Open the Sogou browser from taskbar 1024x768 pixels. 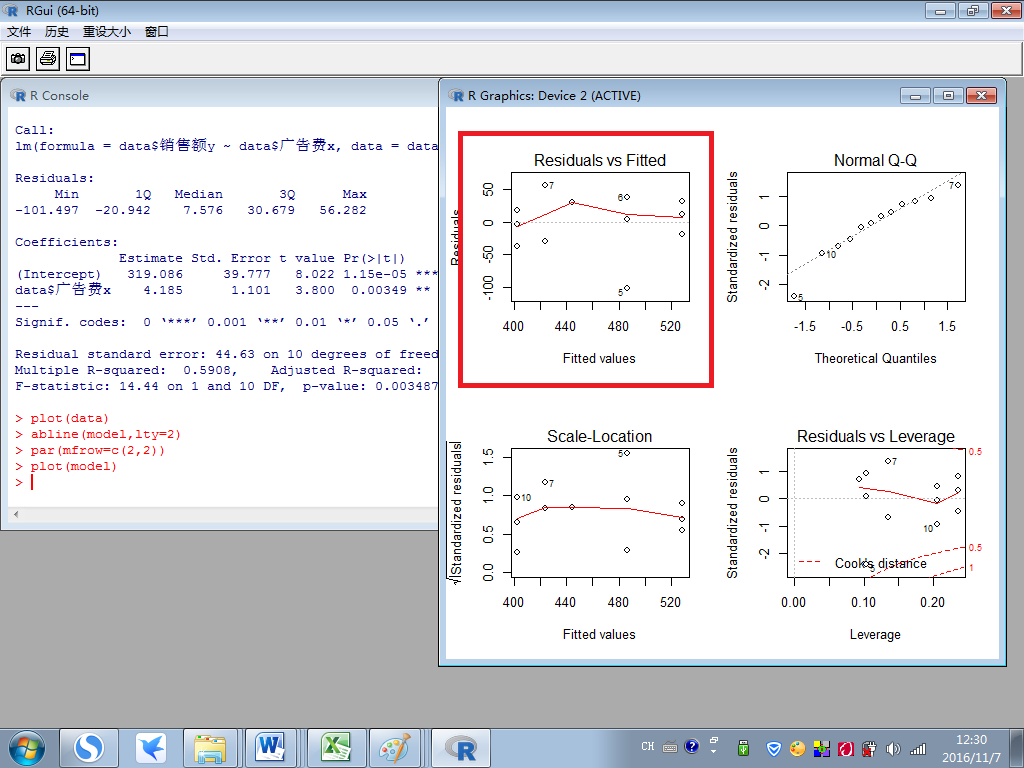point(88,748)
